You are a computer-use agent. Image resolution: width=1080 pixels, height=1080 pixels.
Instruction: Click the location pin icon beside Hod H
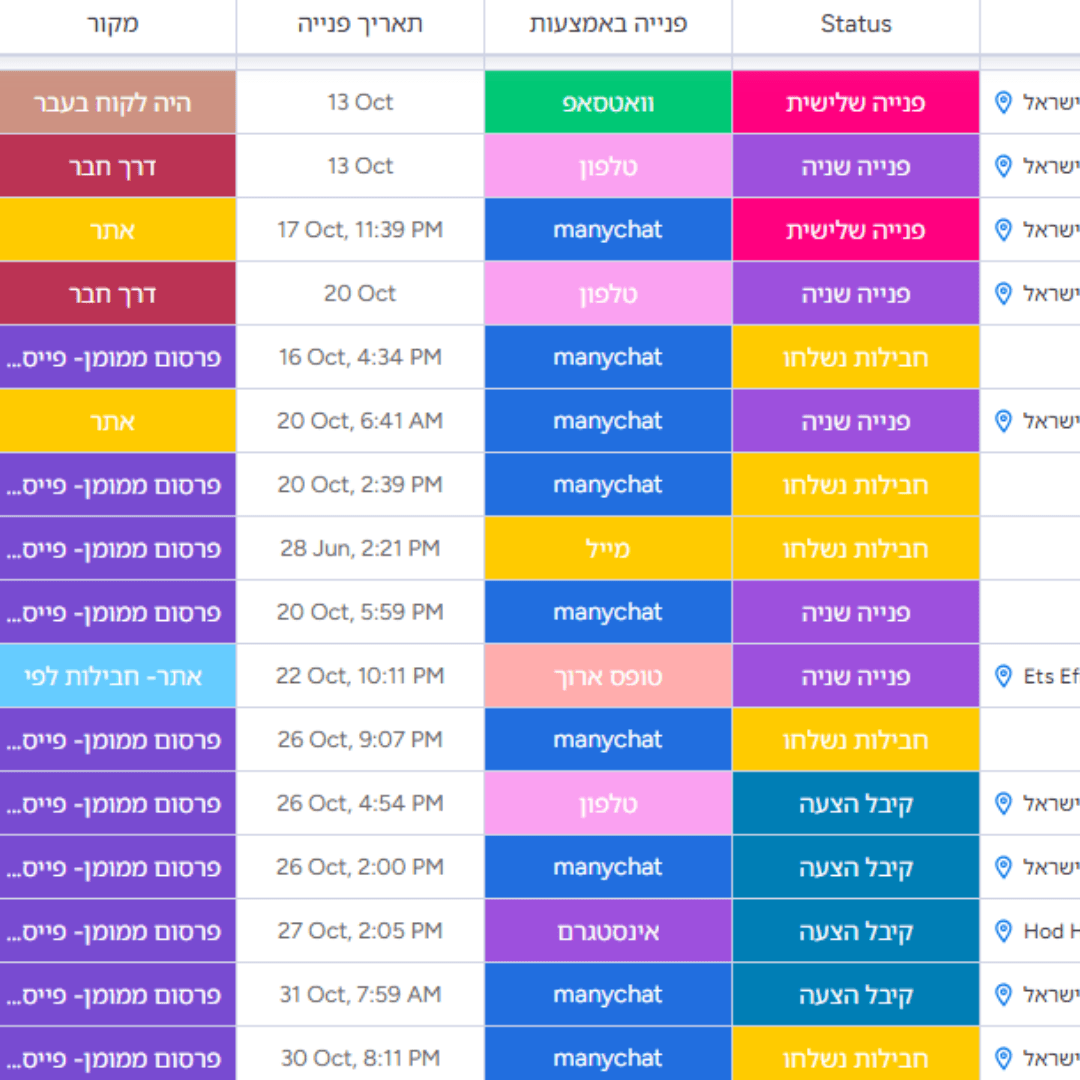(x=1004, y=932)
